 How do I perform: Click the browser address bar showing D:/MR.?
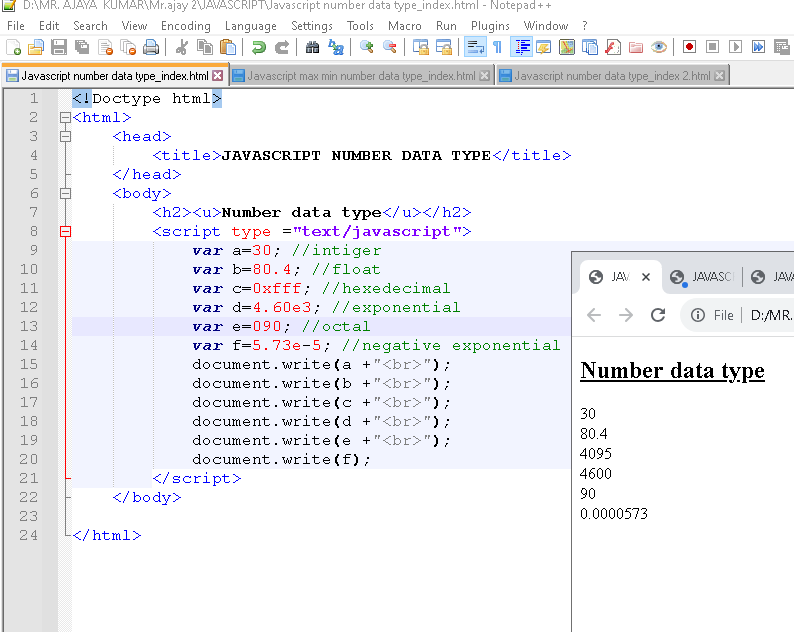[770, 315]
